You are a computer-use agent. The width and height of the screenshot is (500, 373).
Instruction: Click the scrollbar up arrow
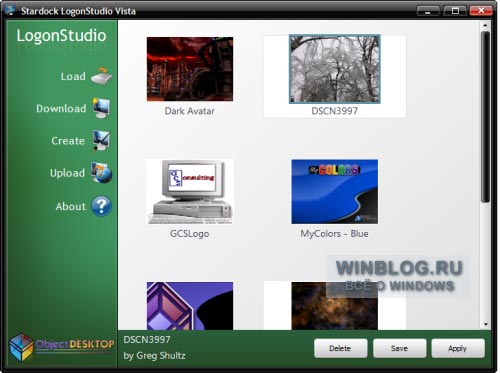(x=485, y=25)
